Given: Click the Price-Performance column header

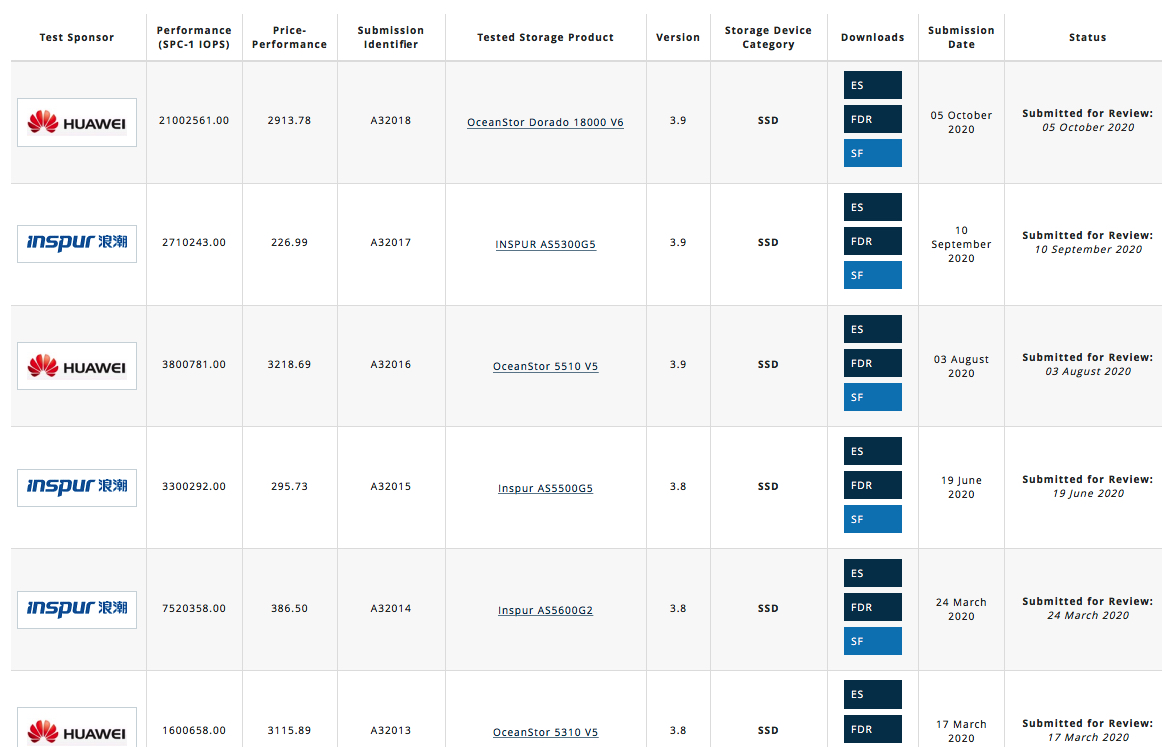Looking at the screenshot, I should (289, 37).
